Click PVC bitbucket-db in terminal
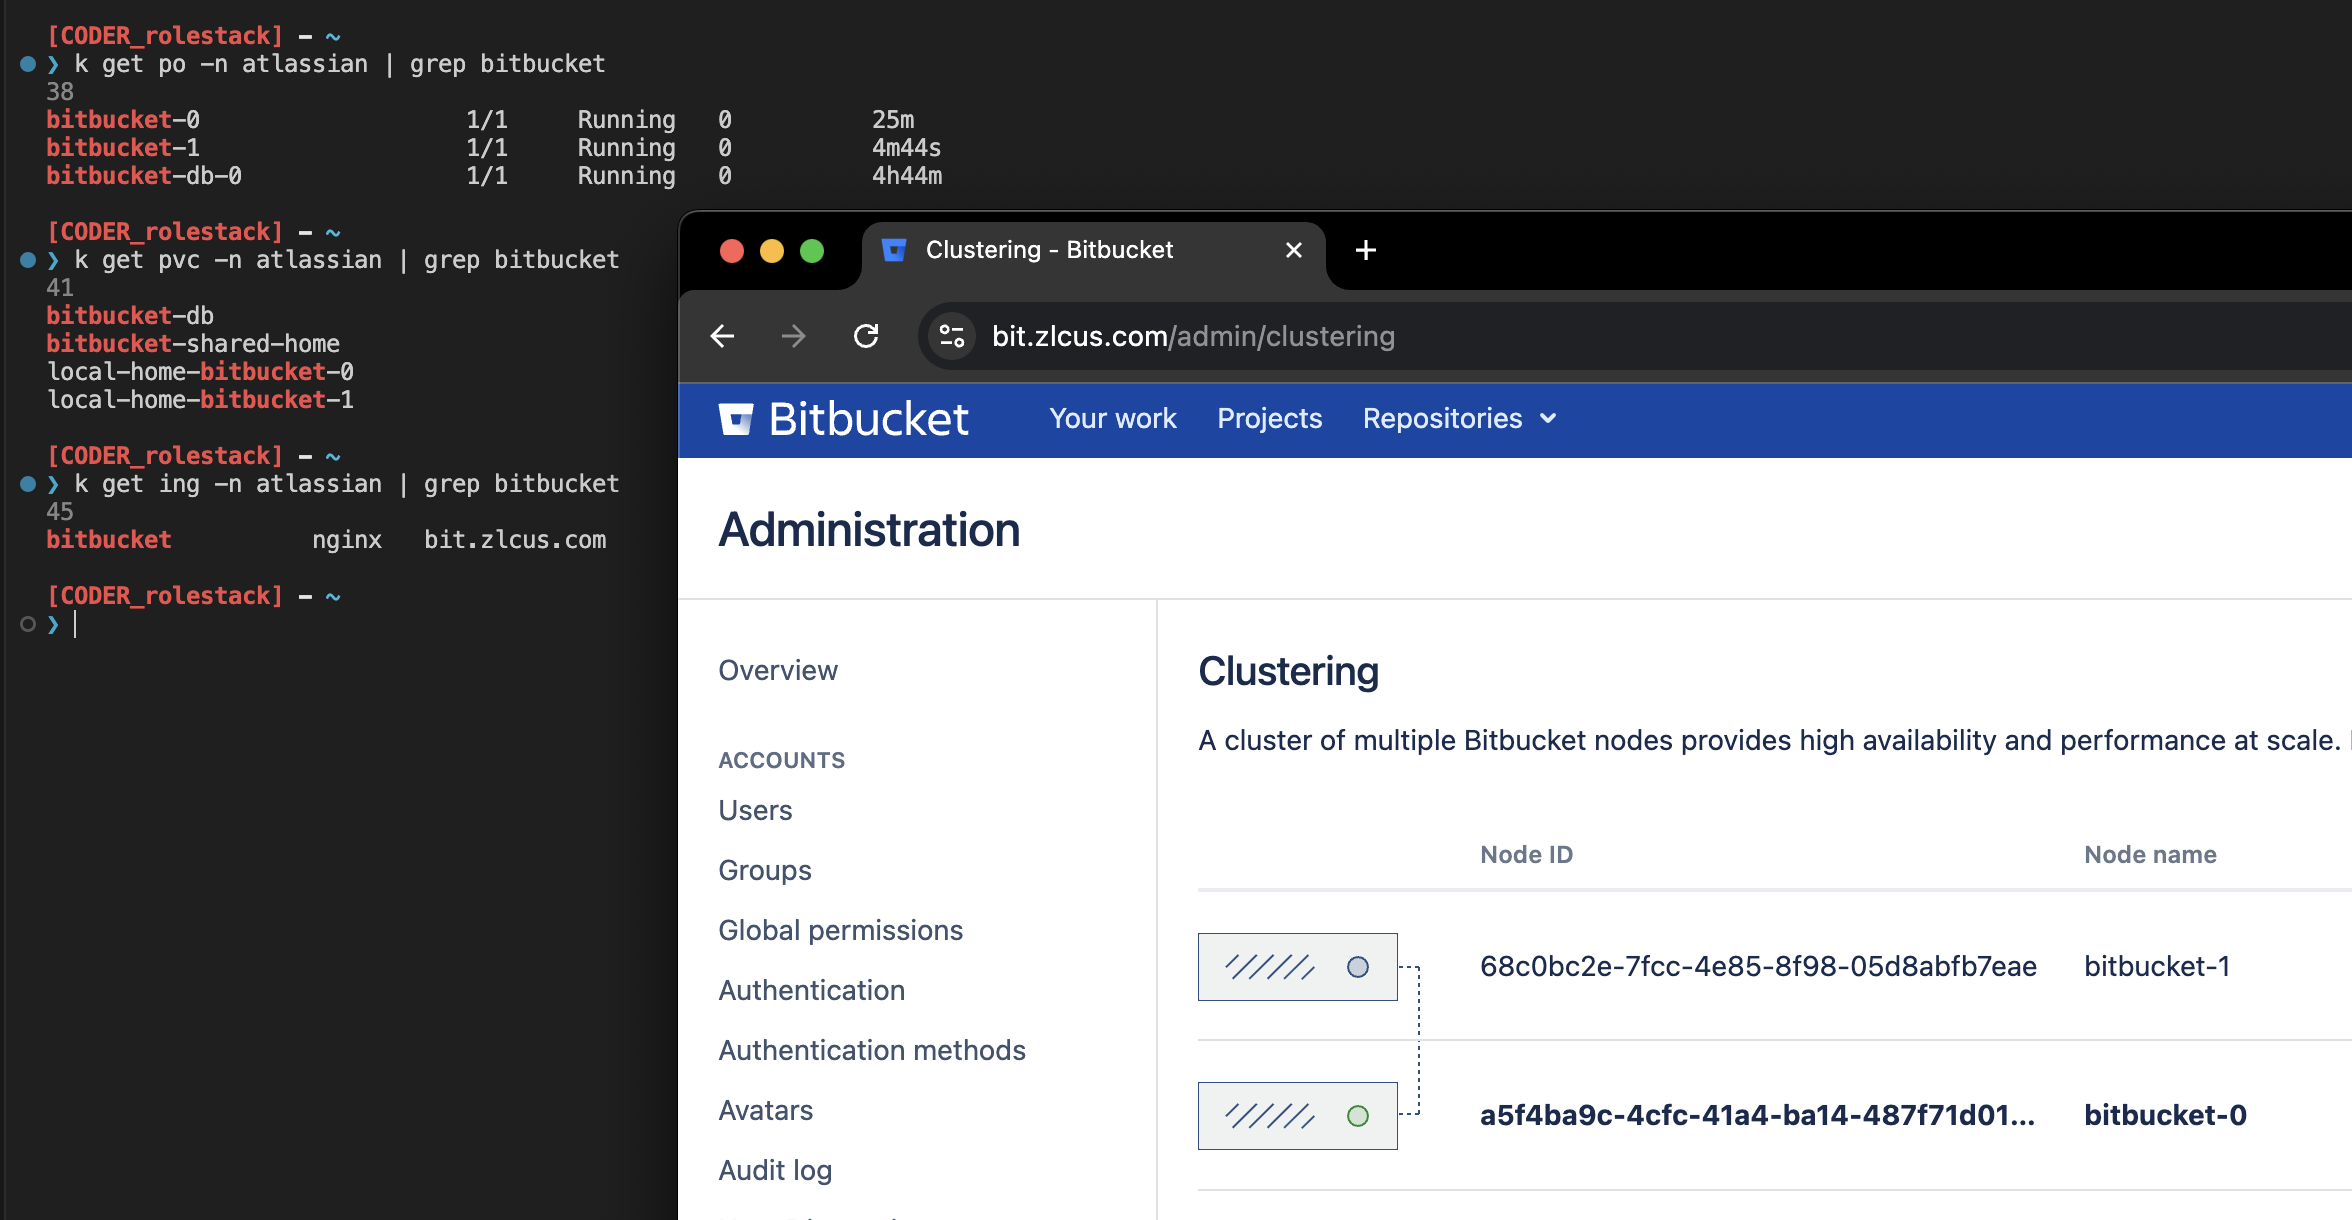This screenshot has width=2352, height=1220. coord(130,316)
